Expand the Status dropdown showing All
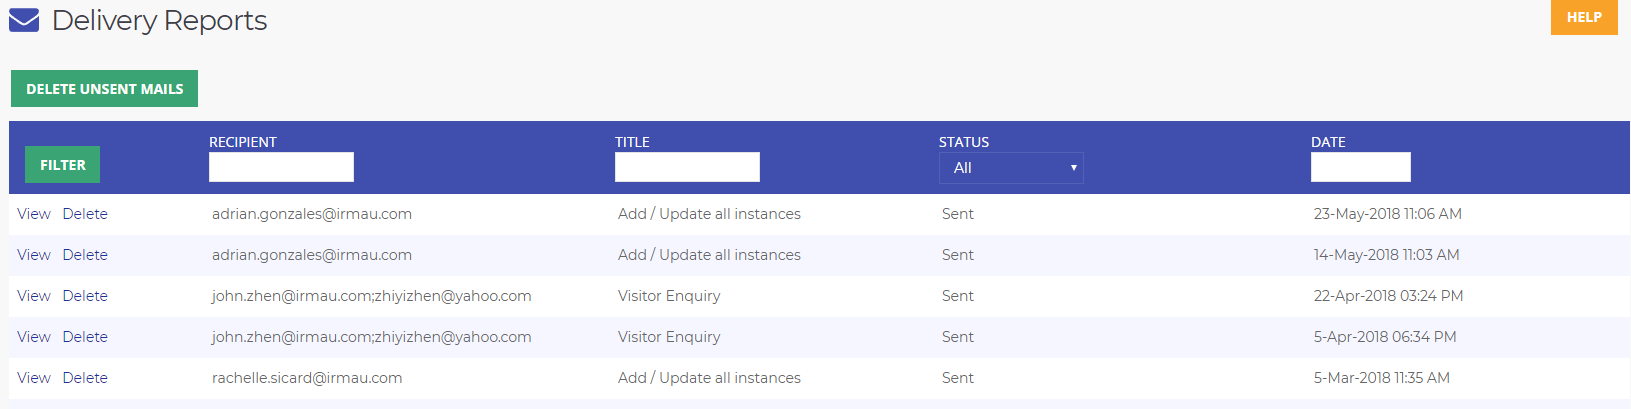Viewport: 1631px width, 409px height. point(1011,168)
